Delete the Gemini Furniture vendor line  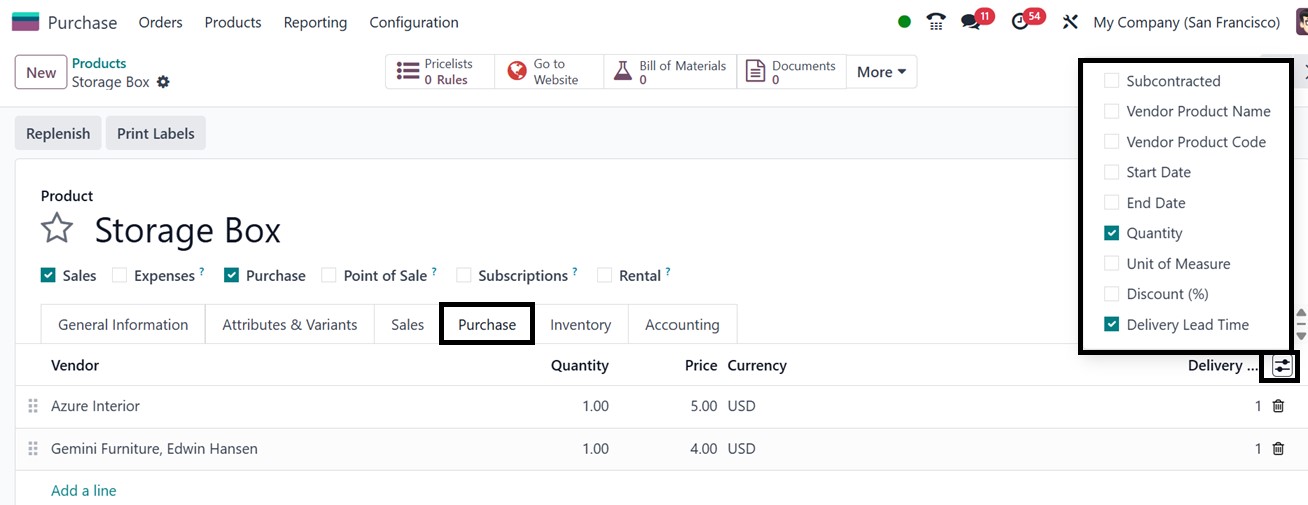click(1278, 449)
